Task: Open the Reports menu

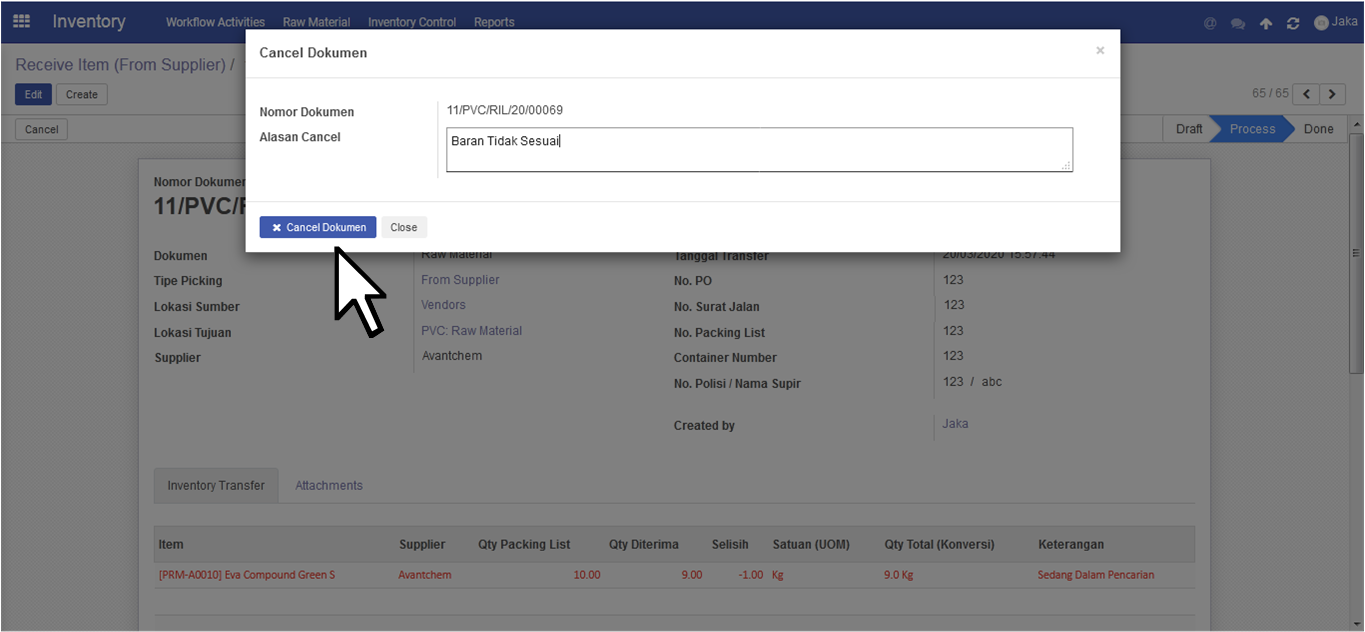Action: click(494, 22)
